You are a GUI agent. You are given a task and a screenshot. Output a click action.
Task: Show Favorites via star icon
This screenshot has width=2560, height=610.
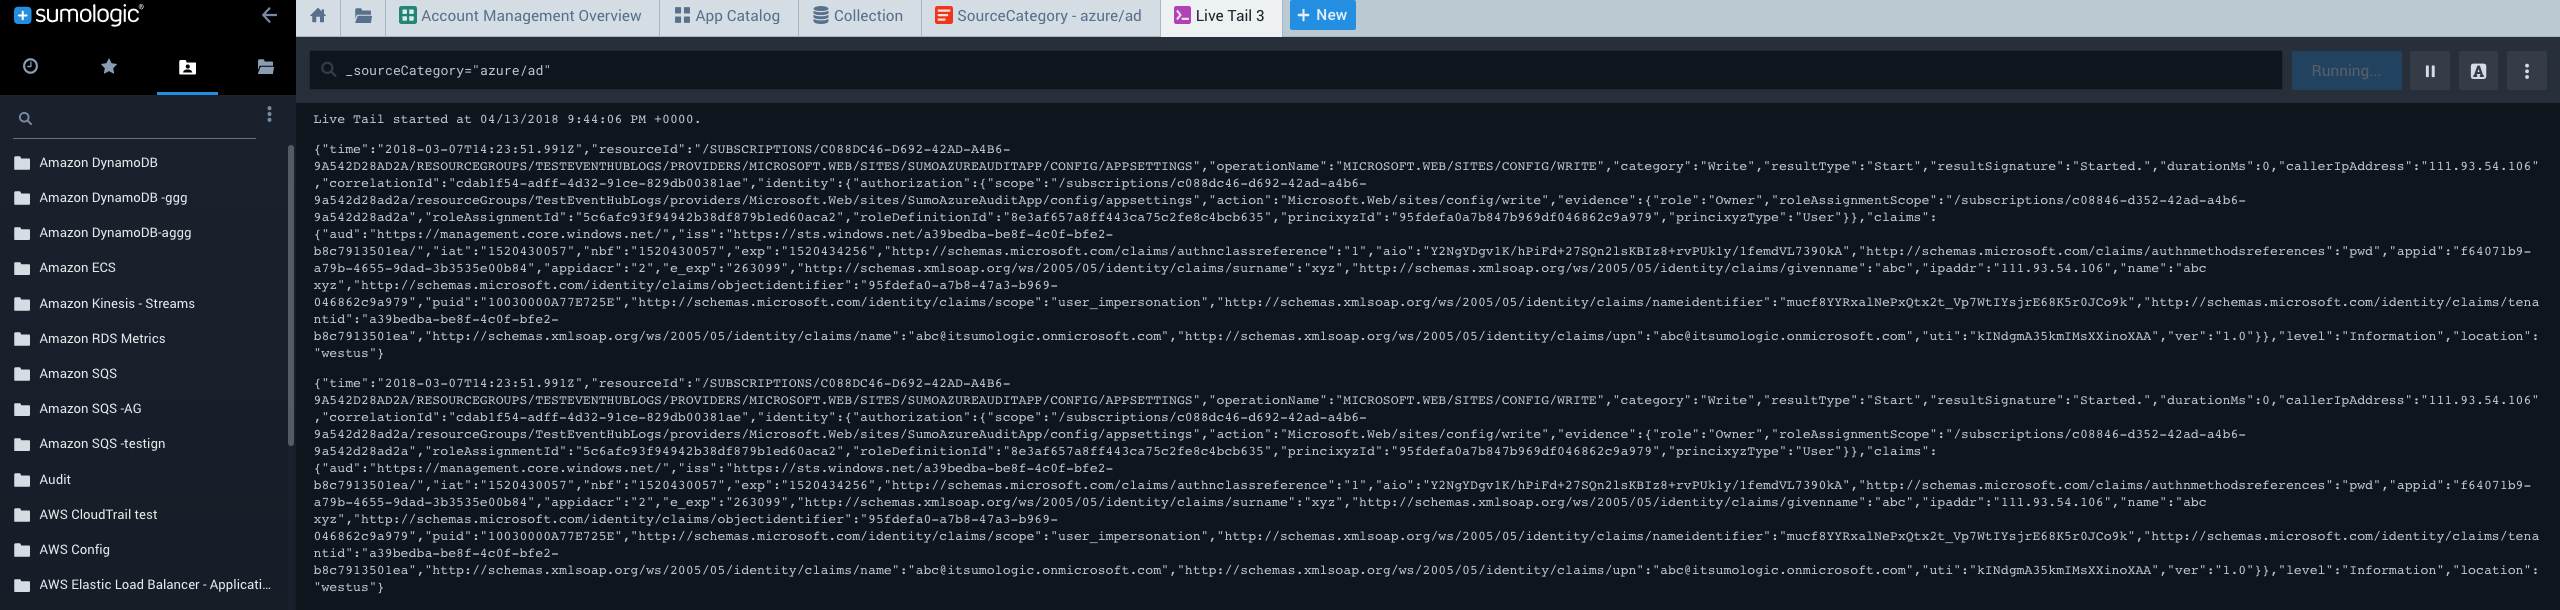[x=109, y=66]
